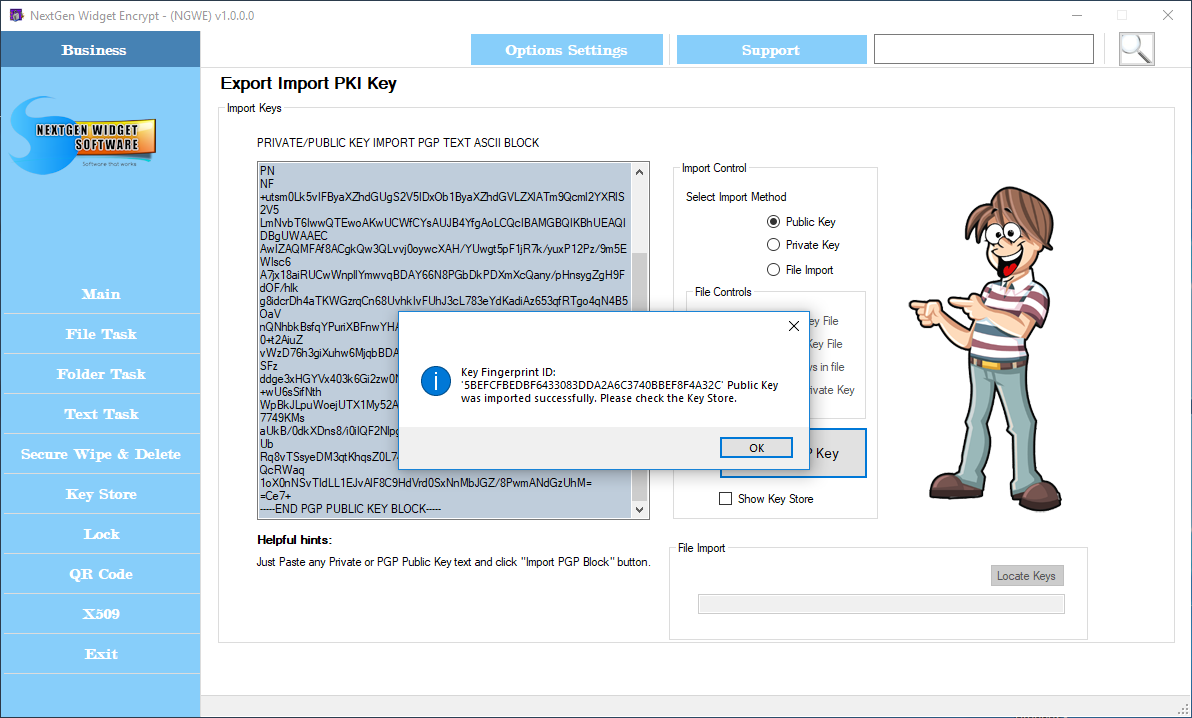Open the Text Task page

point(101,414)
